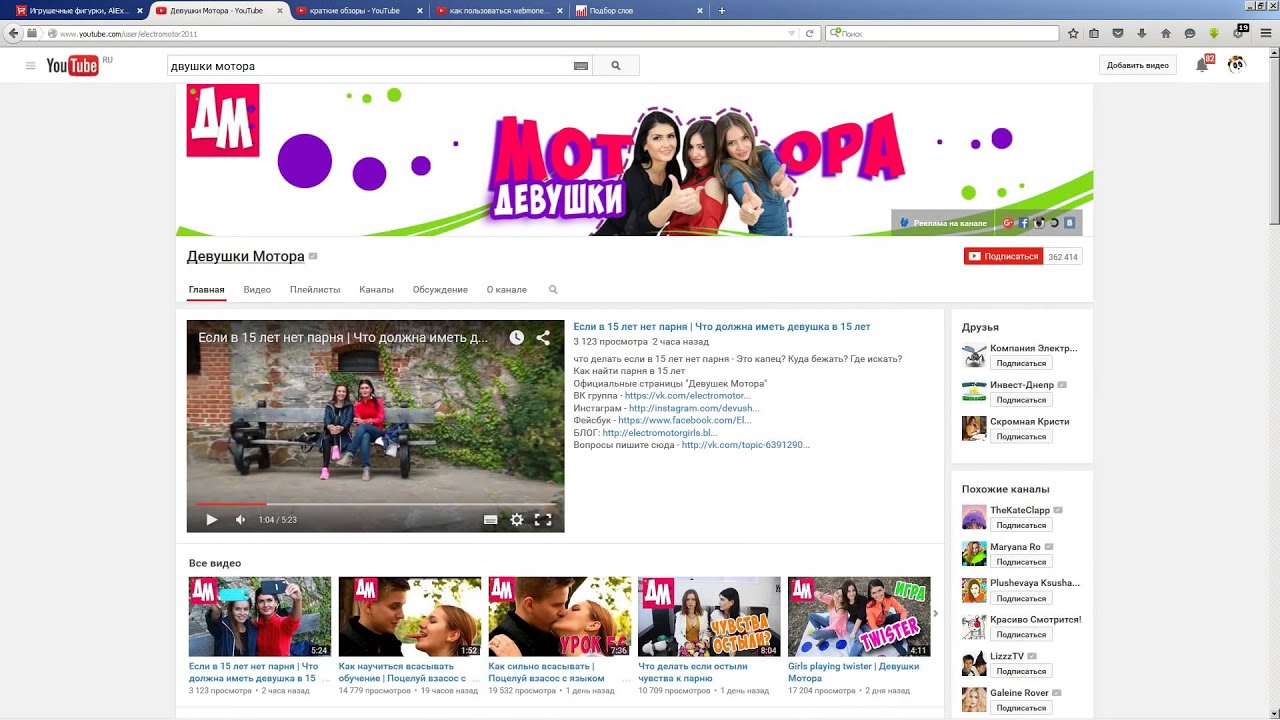Screen dimensions: 1280x720
Task: Open the YouTube hamburger guide menu
Action: click(30, 66)
